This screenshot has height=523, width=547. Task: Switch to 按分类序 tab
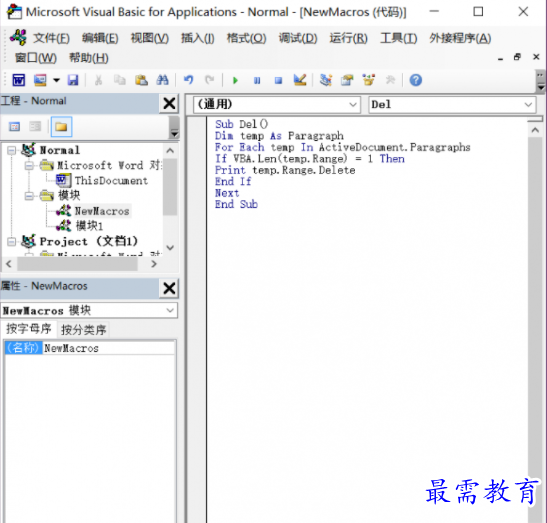83,330
